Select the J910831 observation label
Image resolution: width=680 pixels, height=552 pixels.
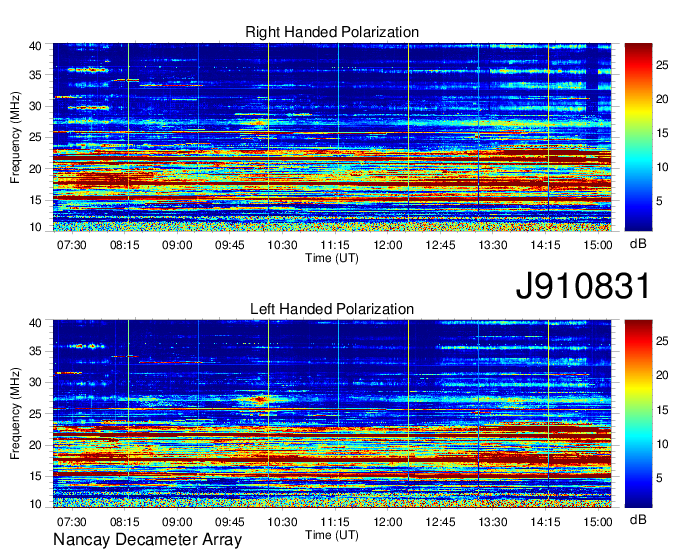click(x=583, y=286)
